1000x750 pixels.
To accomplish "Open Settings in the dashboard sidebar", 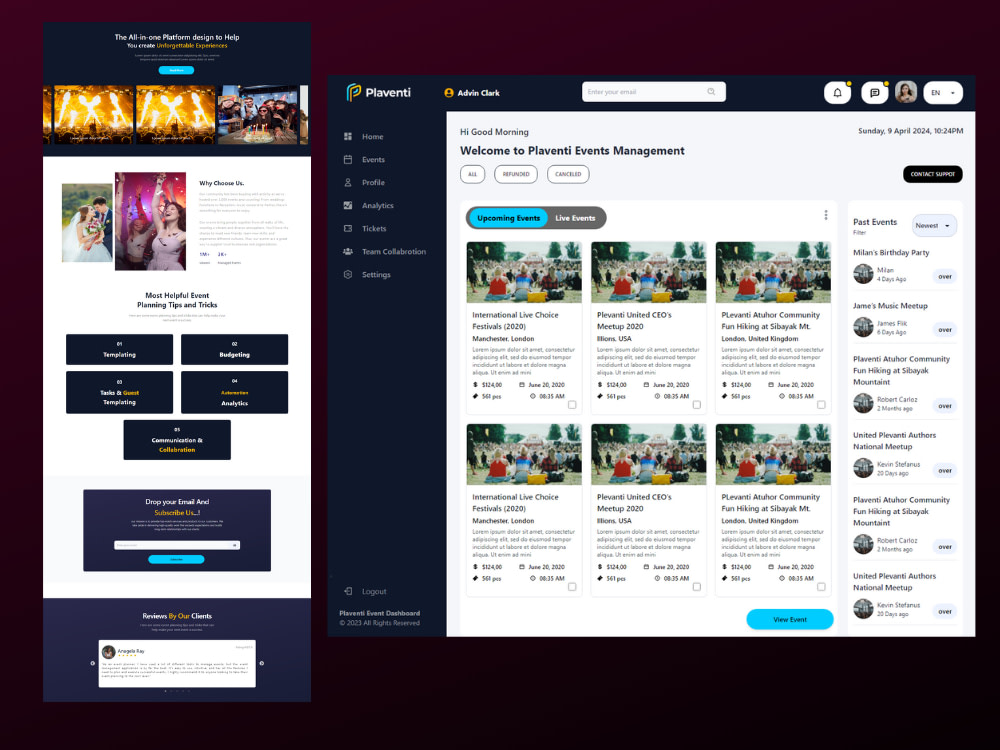I will coord(376,274).
